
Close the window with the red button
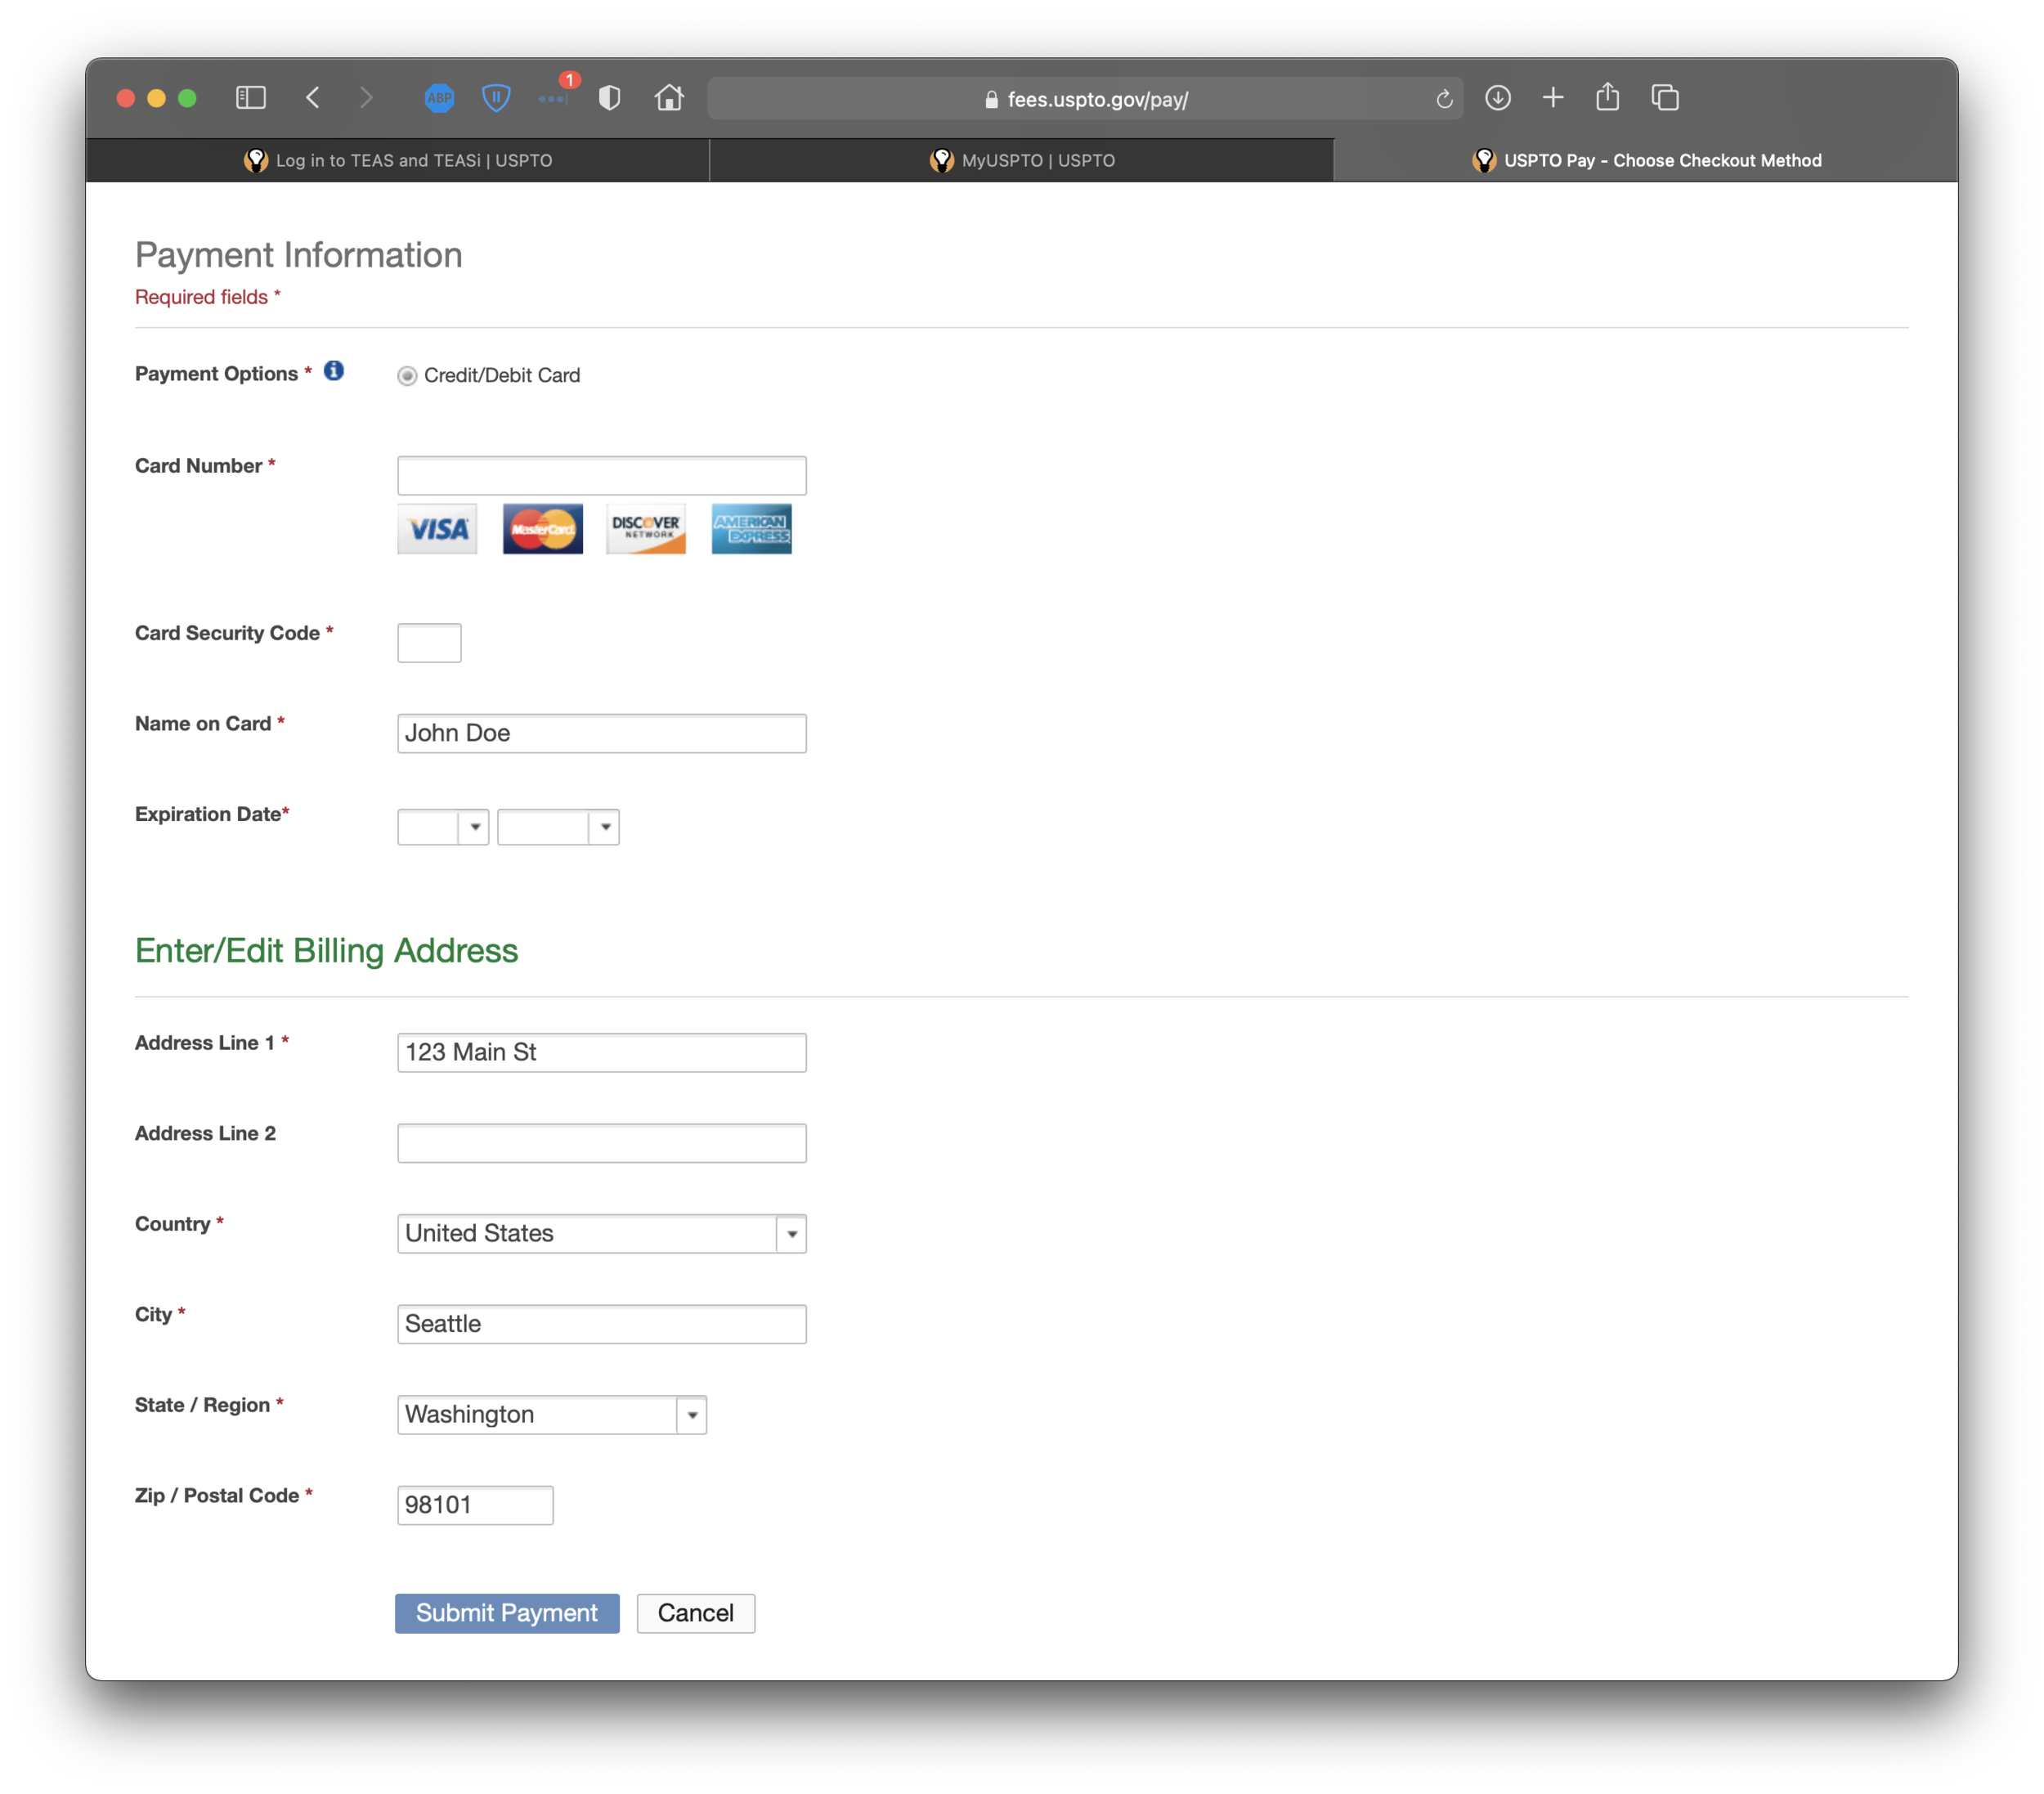coord(126,98)
